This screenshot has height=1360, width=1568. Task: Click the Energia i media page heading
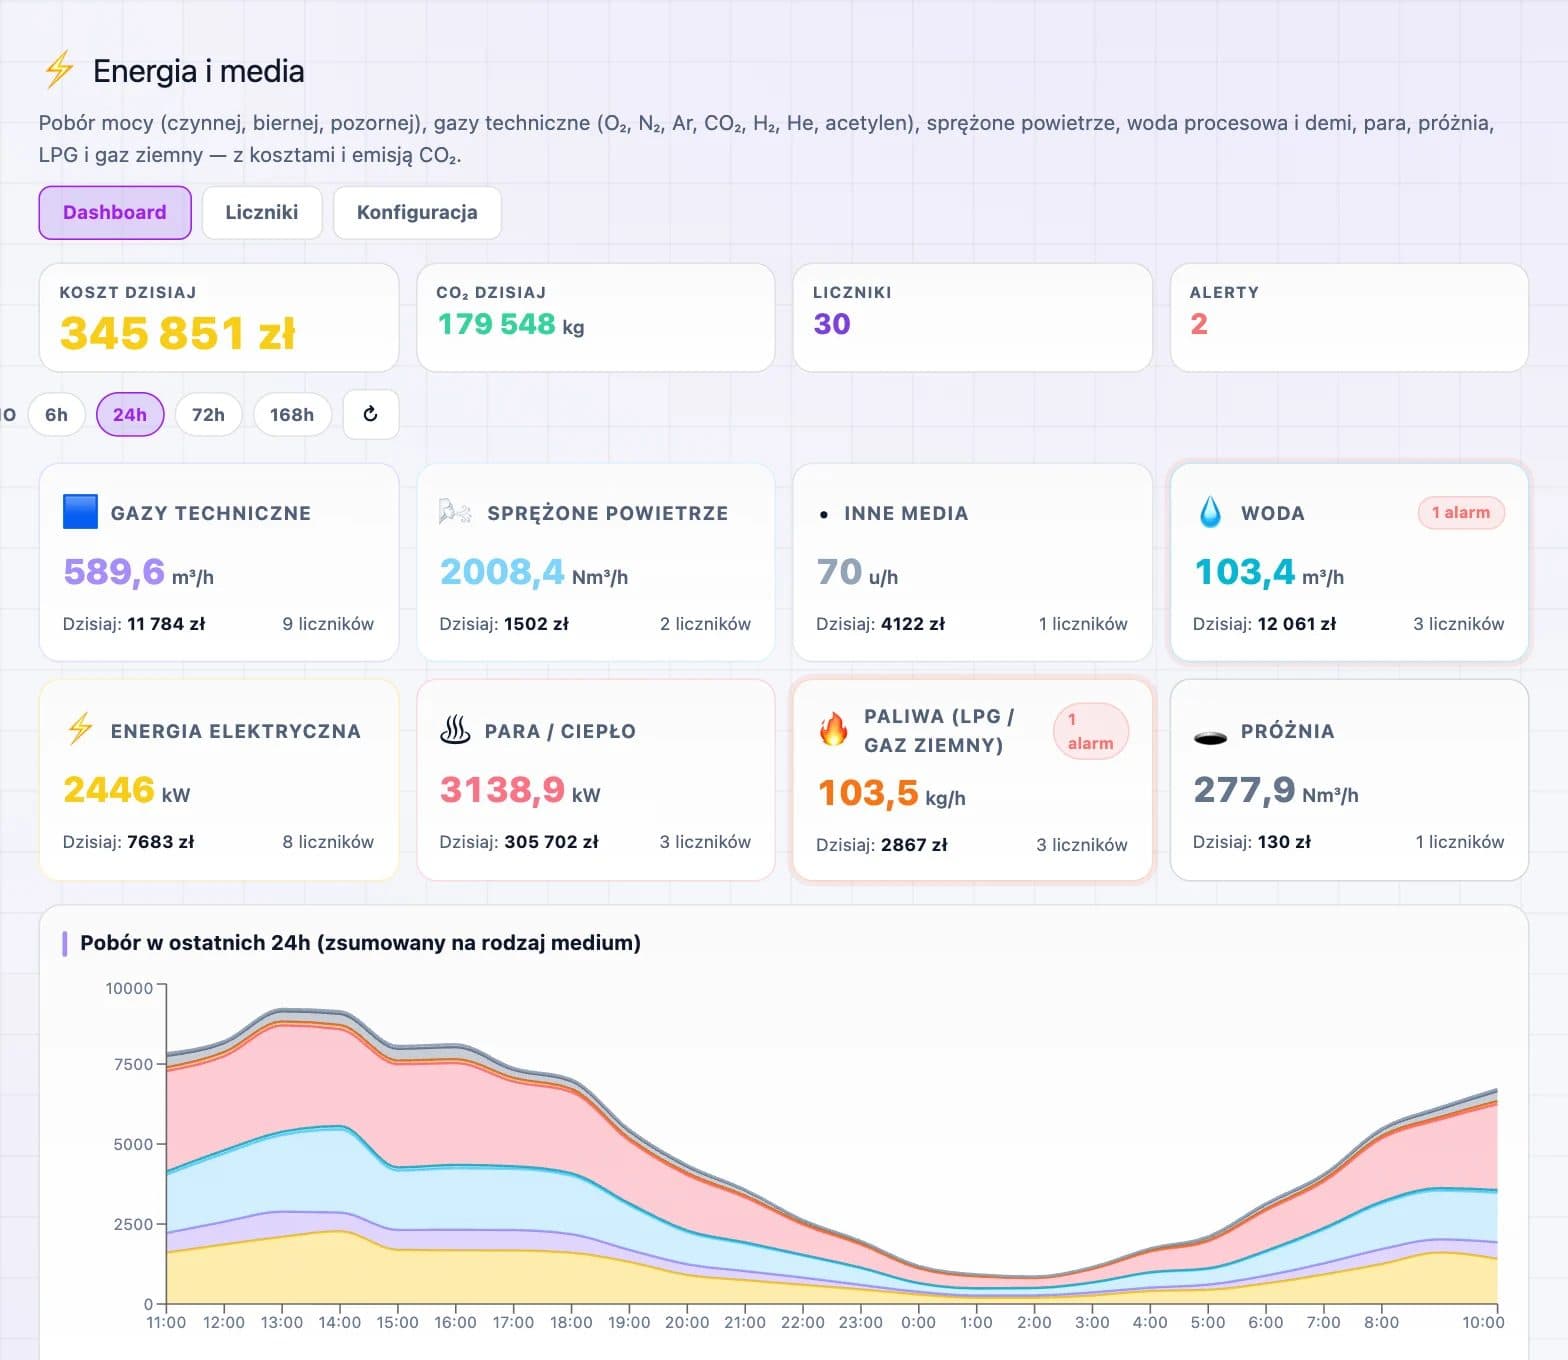tap(198, 71)
